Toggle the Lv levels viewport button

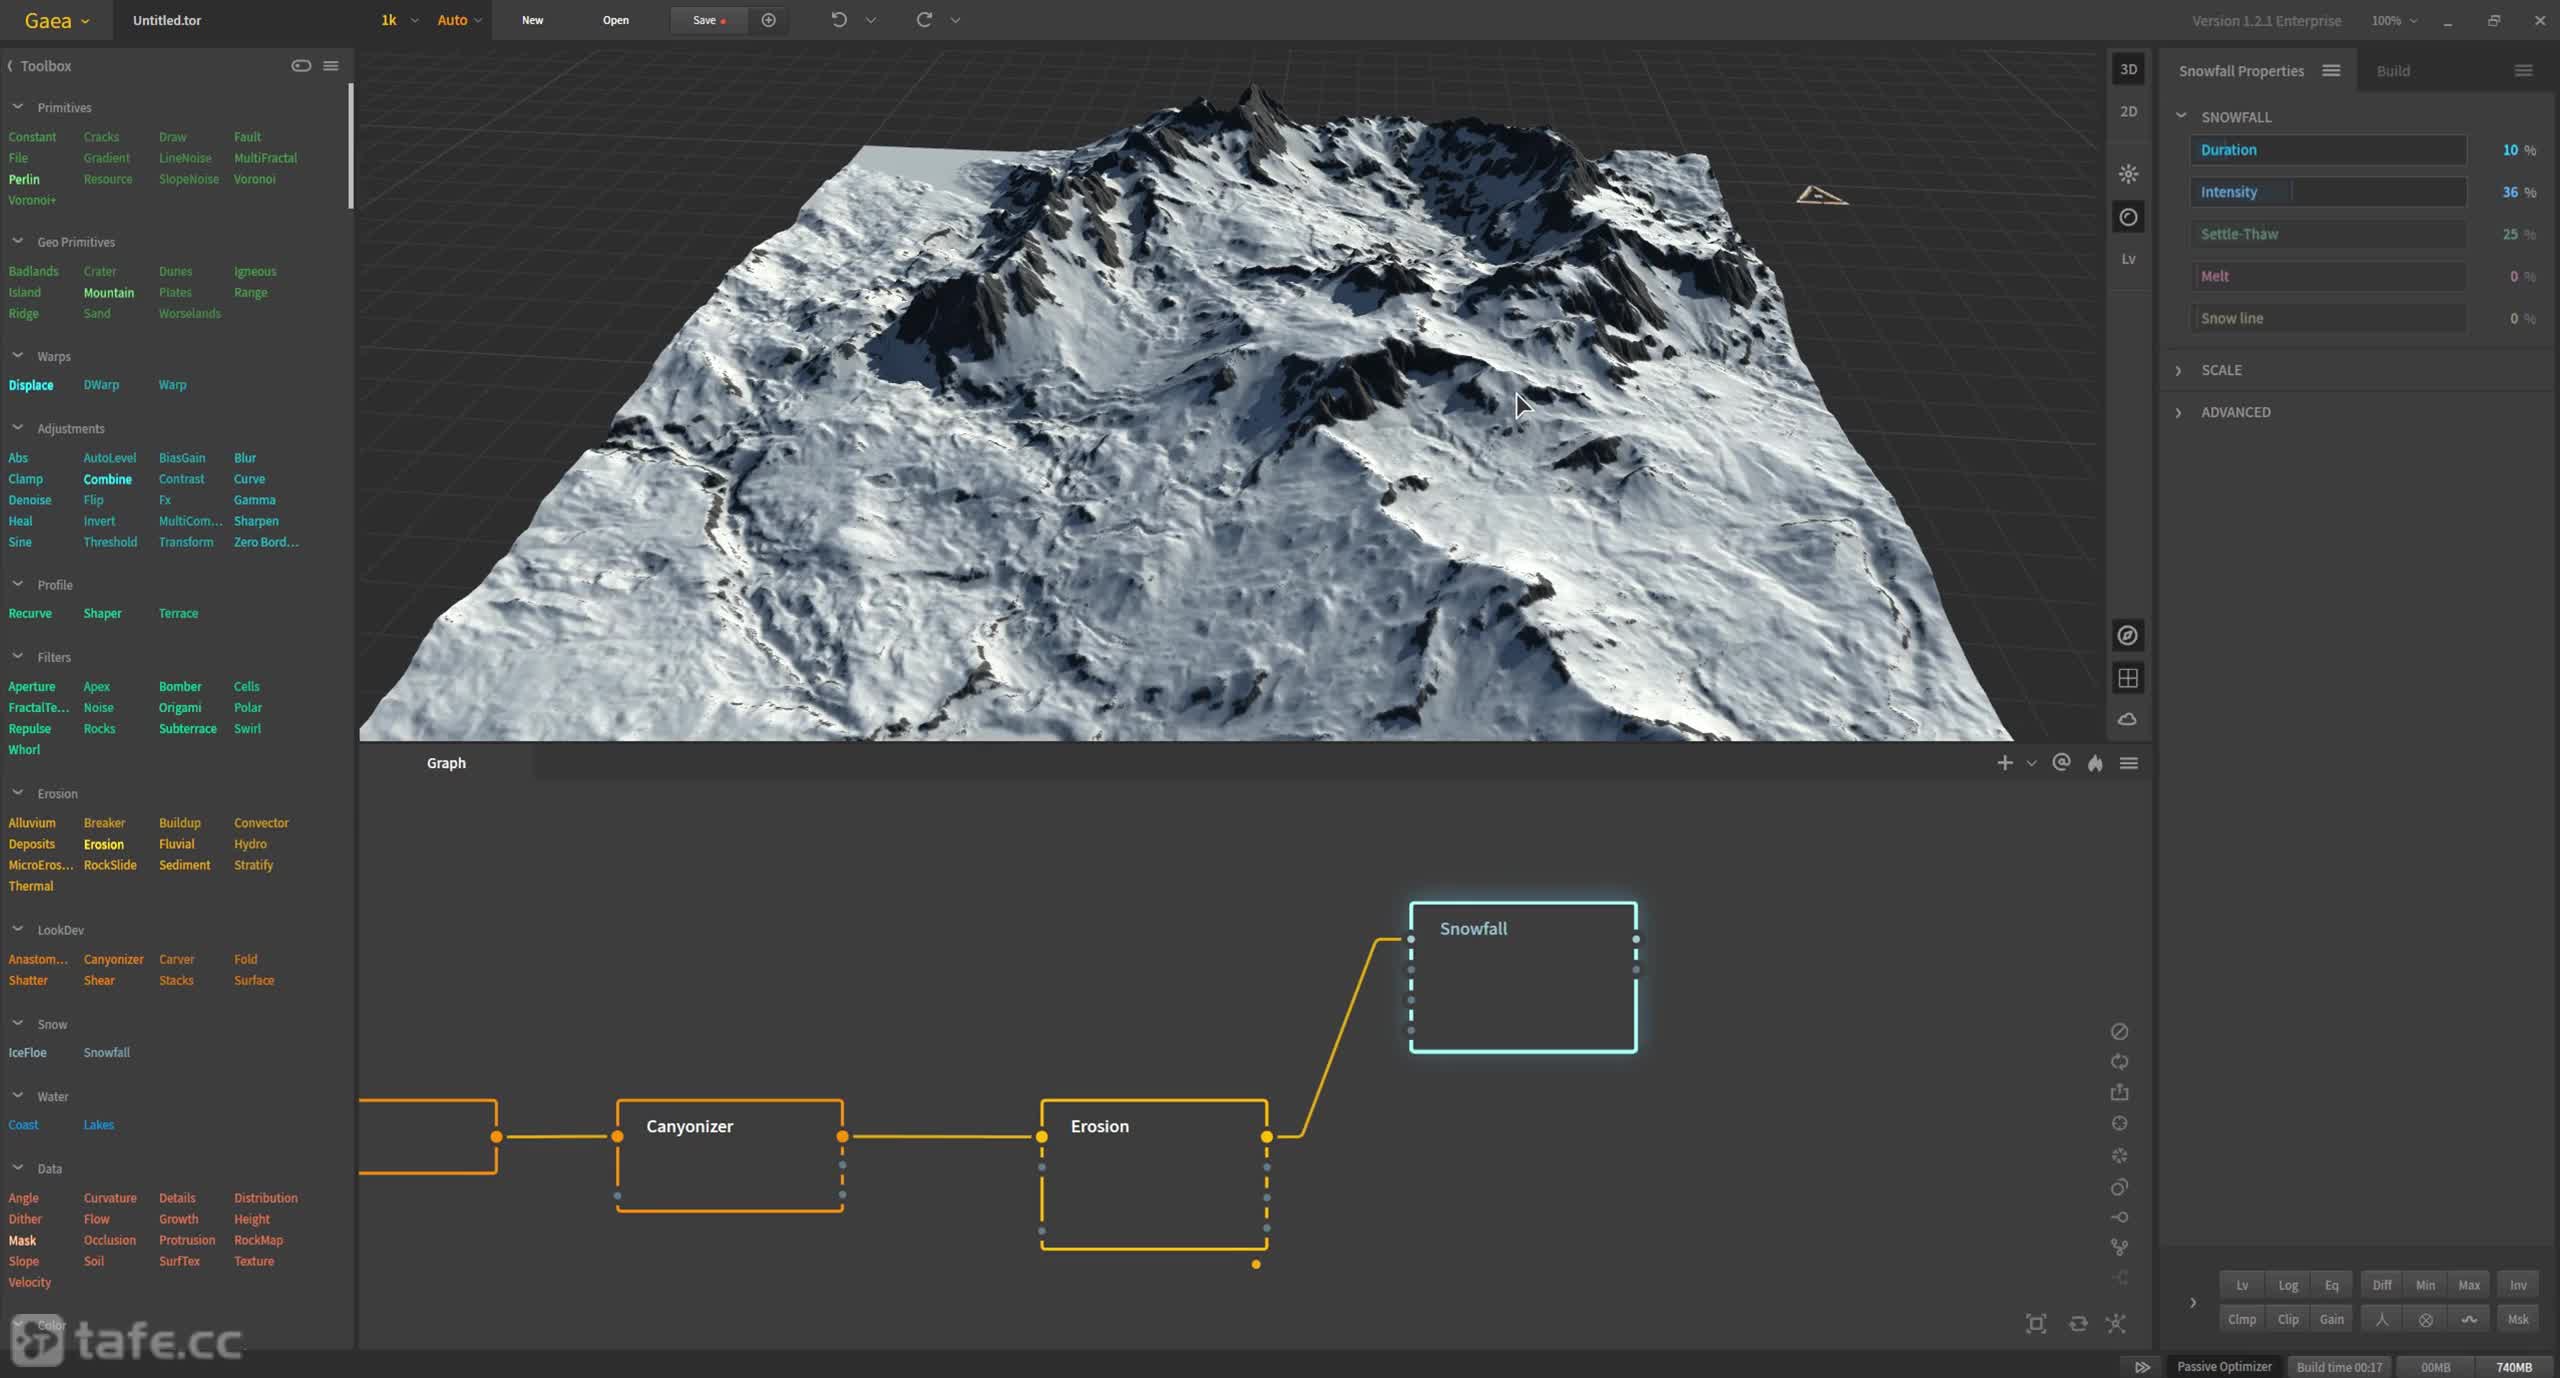[2128, 259]
